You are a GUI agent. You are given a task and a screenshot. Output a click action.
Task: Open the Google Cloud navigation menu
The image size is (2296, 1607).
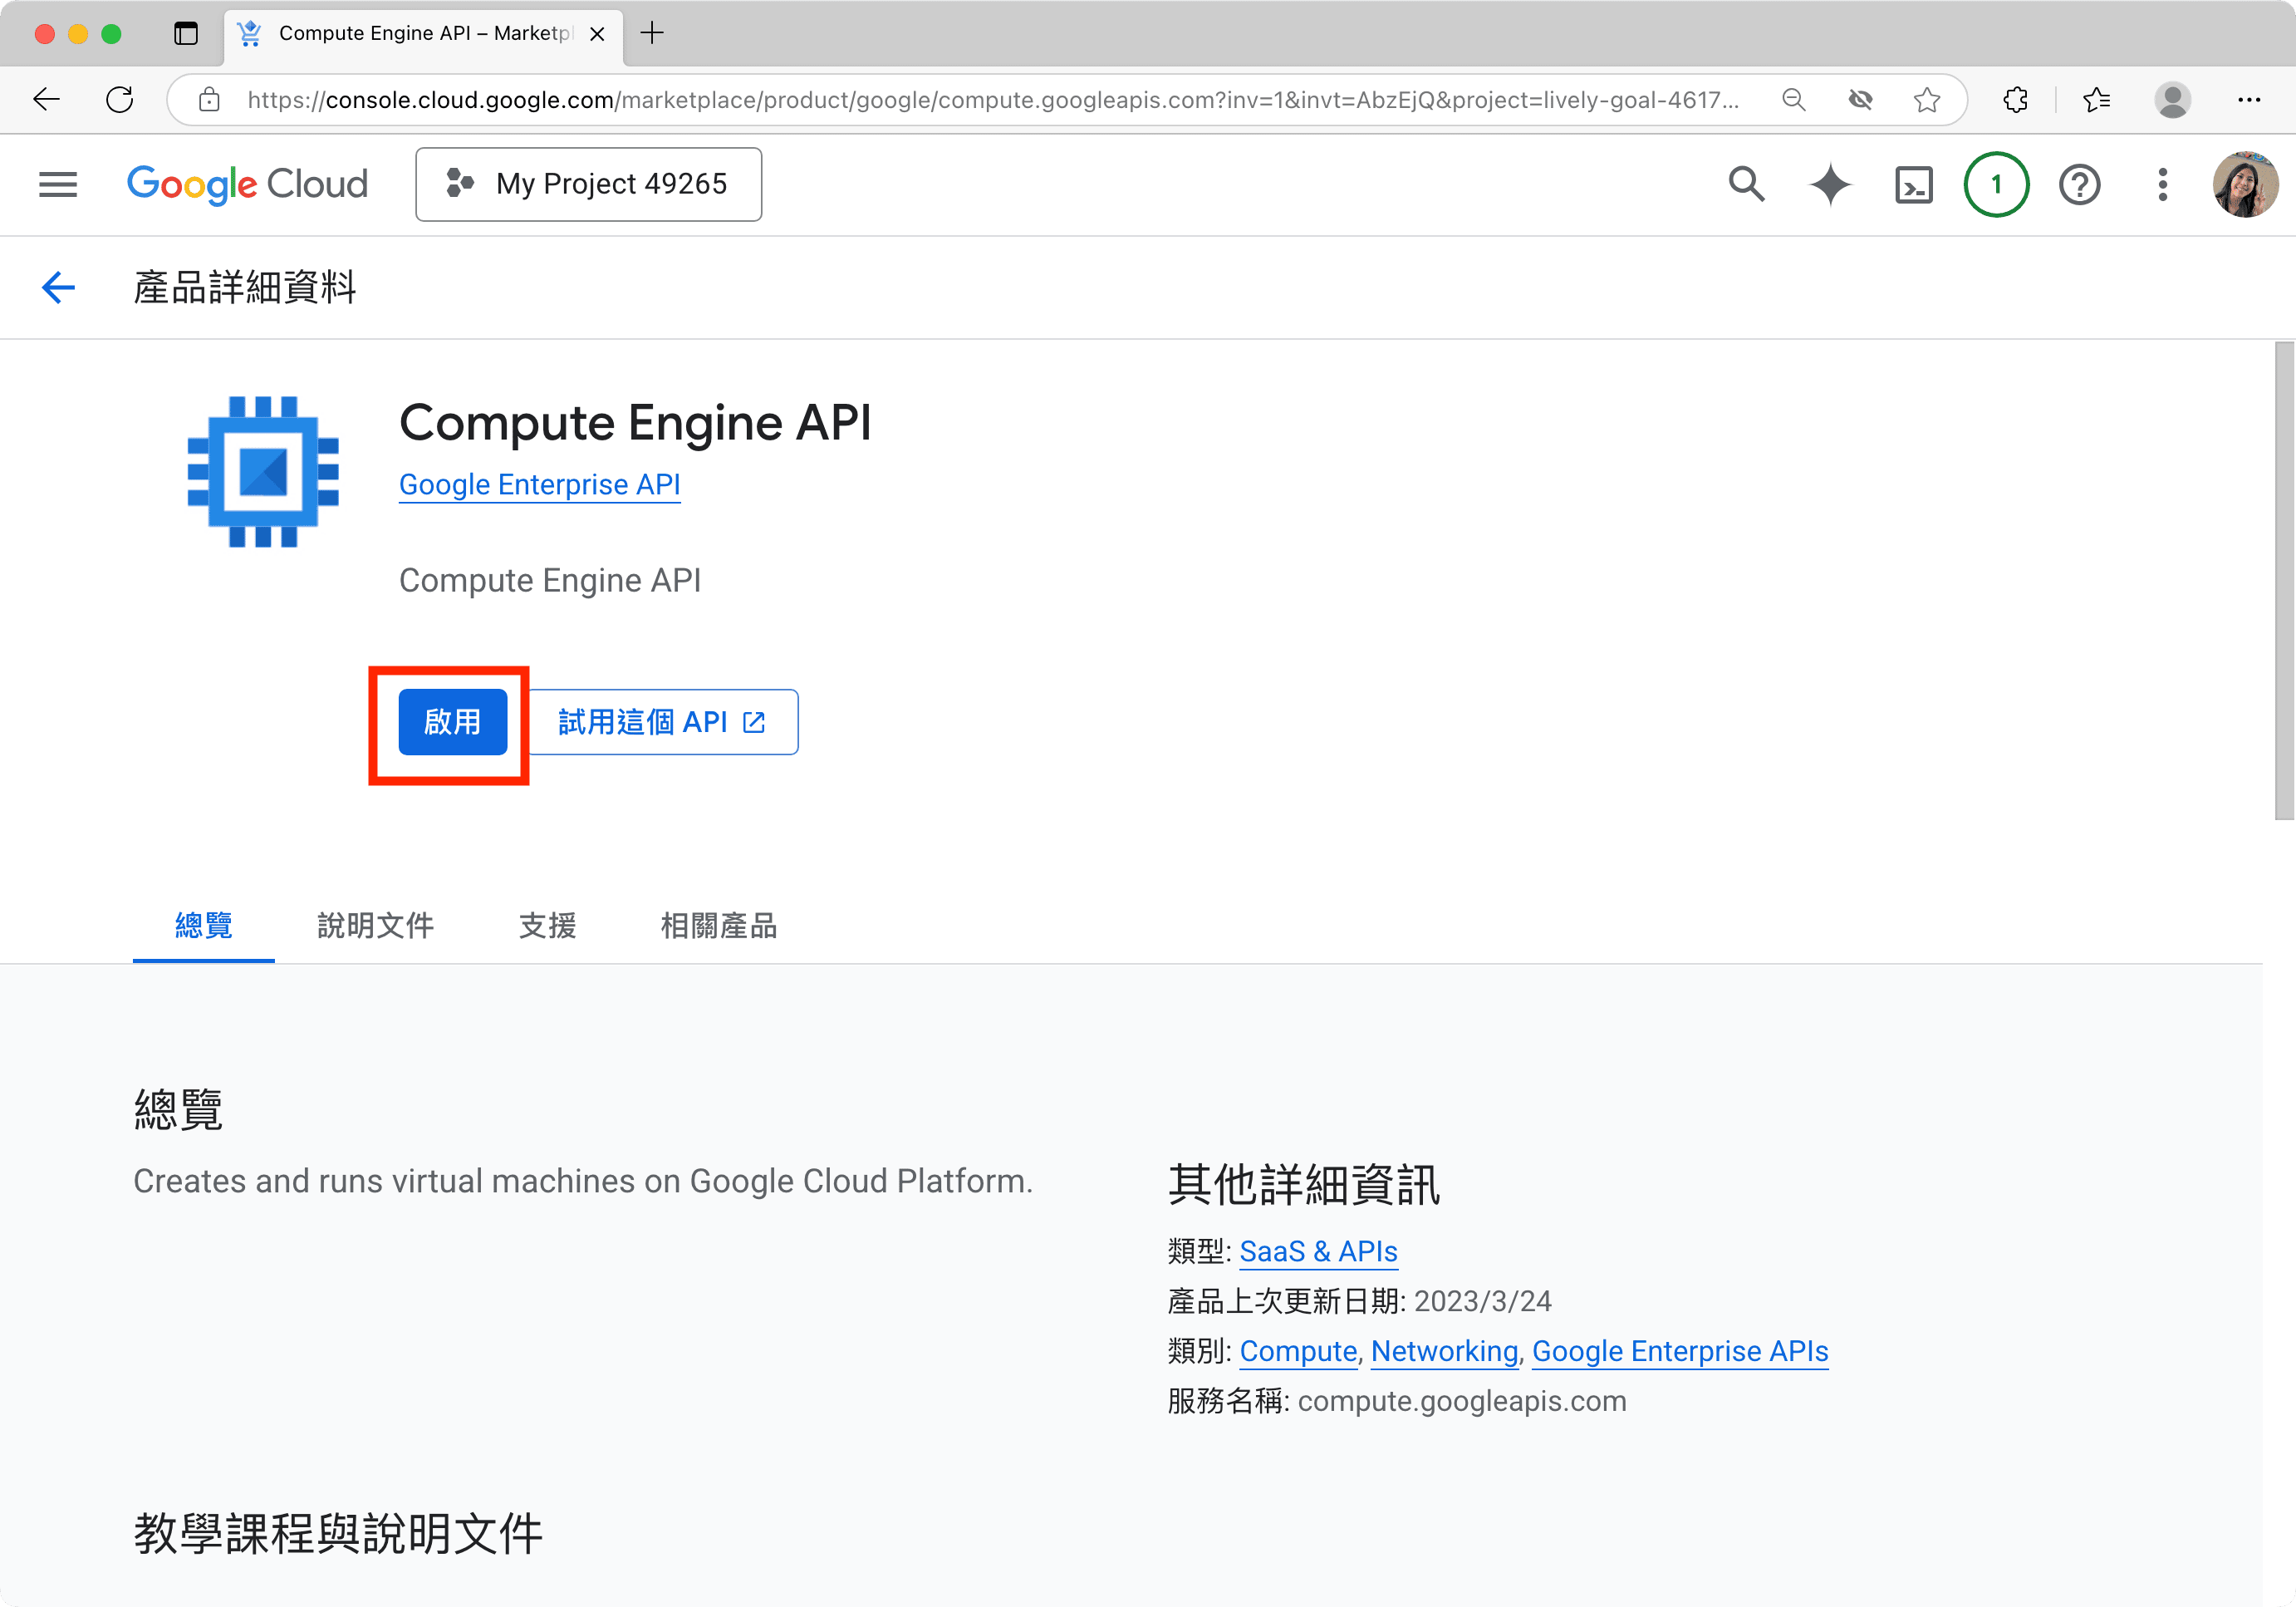click(58, 185)
